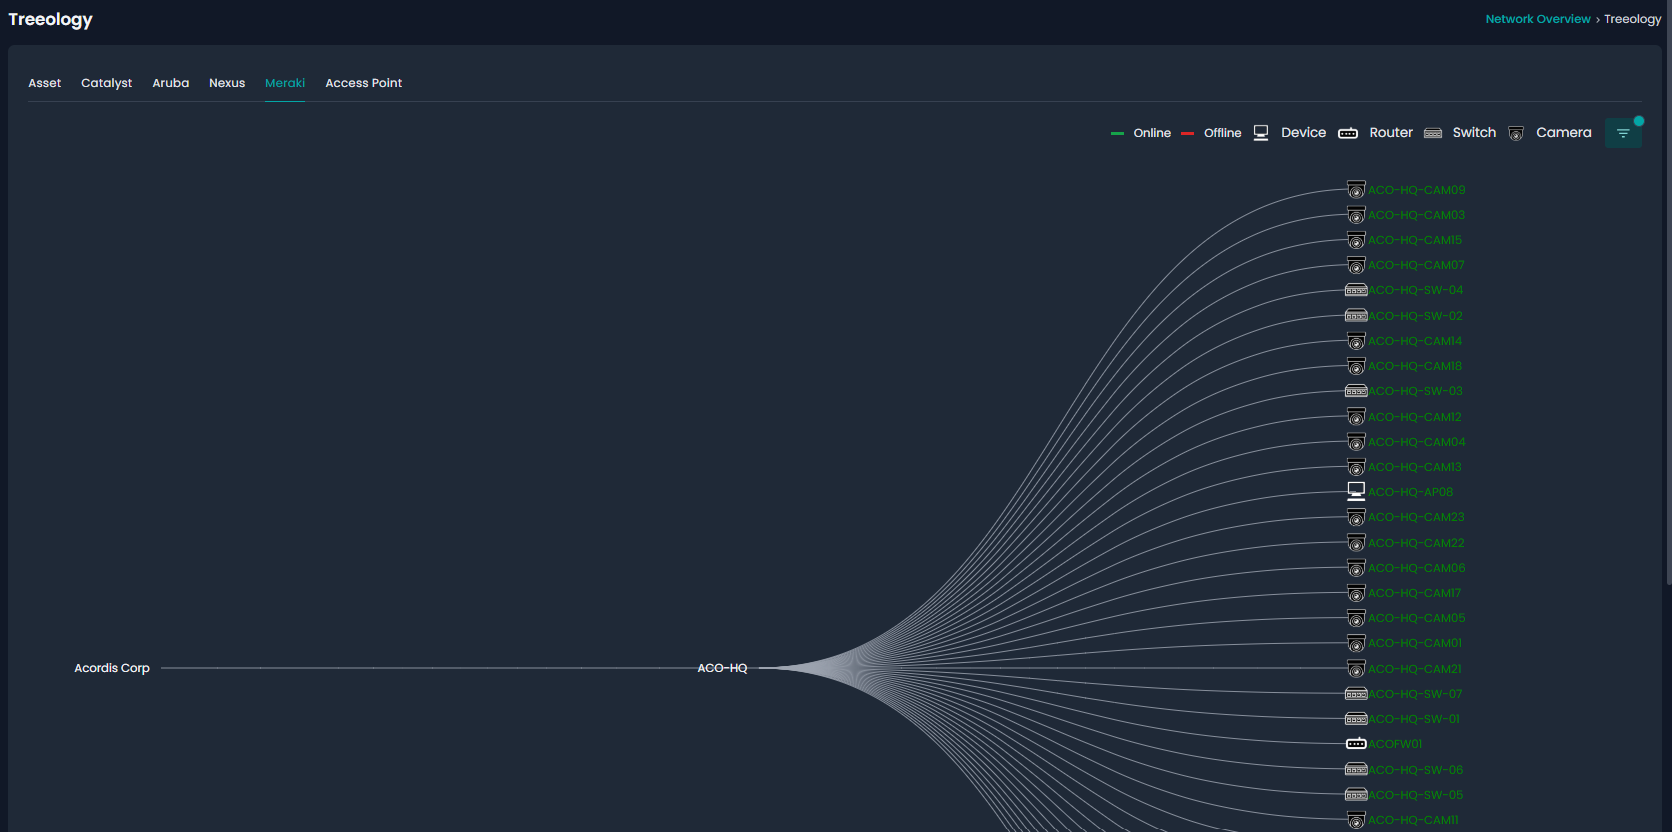1672x832 pixels.
Task: Click the camera icon for ACO-HQ-CAM14
Action: click(x=1356, y=341)
